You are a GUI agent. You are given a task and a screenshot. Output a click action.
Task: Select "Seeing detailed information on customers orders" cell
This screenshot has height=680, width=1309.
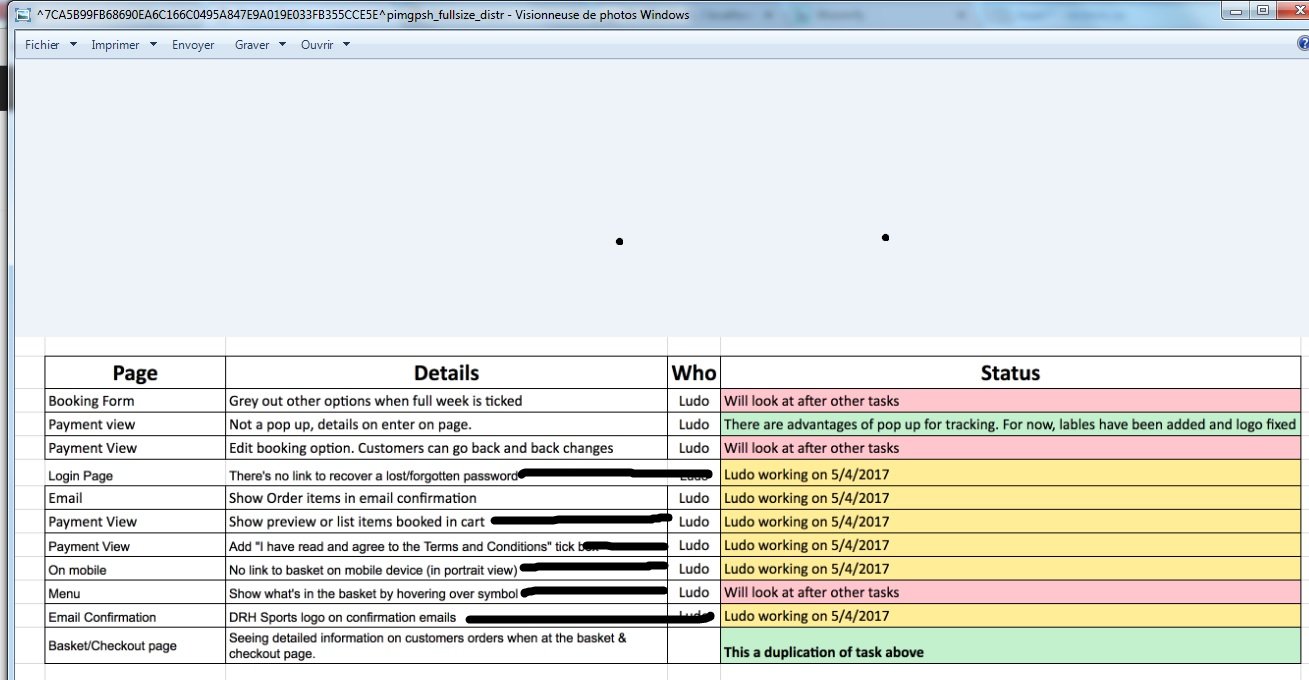click(446, 646)
